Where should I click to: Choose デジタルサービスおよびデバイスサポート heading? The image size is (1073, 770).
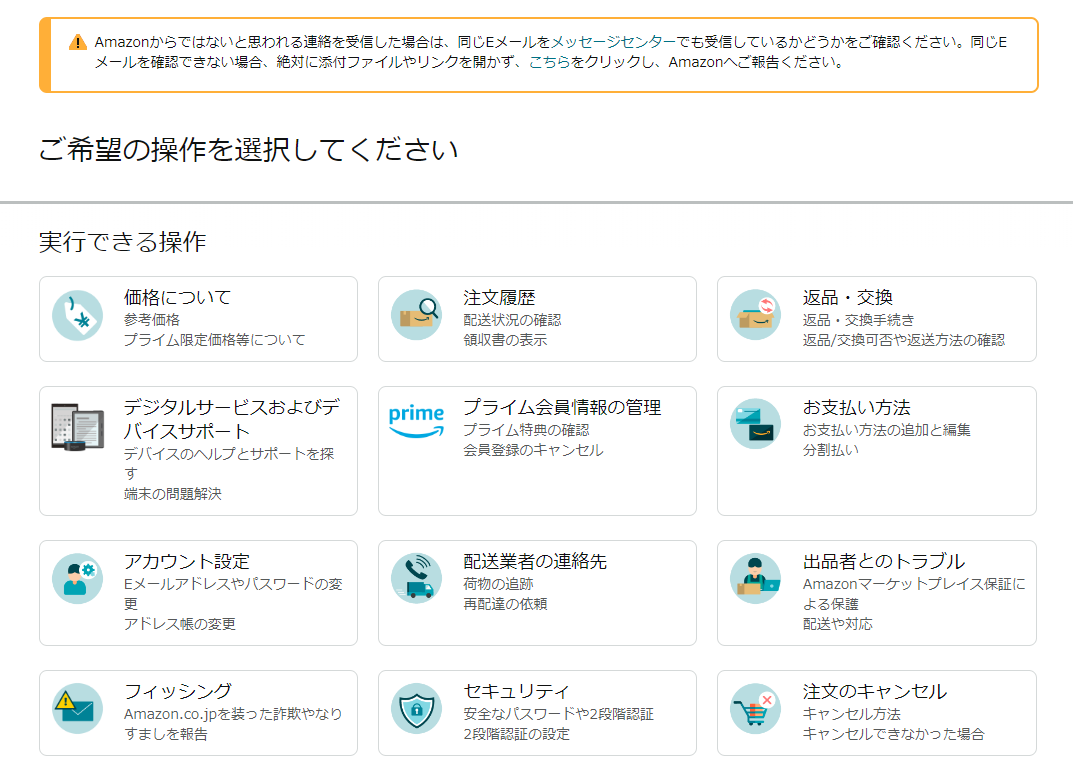coord(231,419)
